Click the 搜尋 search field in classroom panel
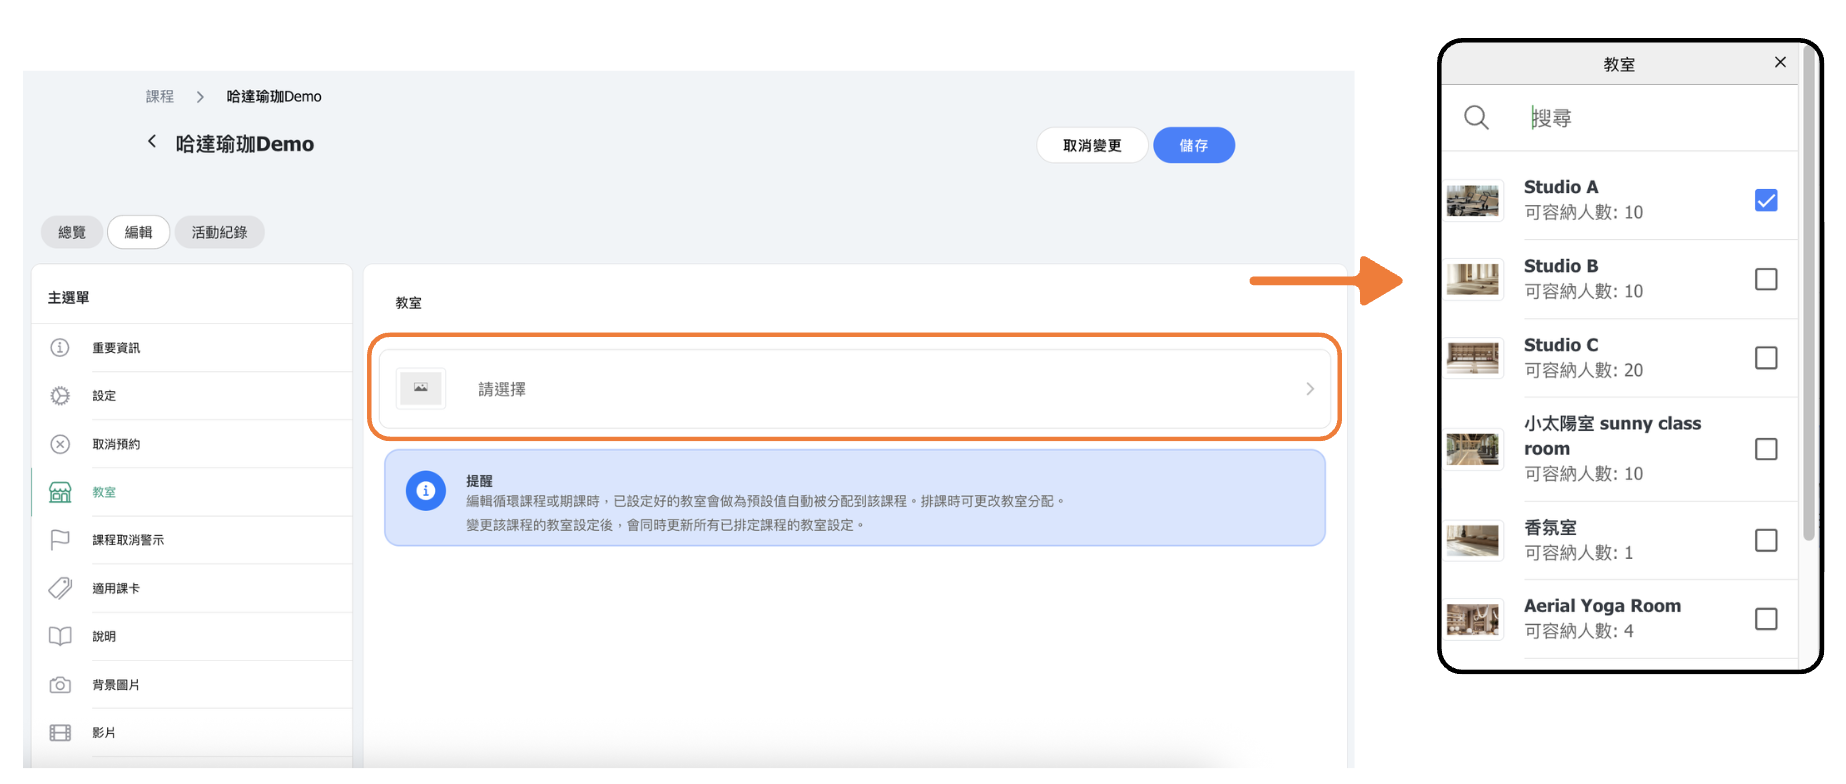Viewport: 1846px width, 784px height. [x=1650, y=118]
